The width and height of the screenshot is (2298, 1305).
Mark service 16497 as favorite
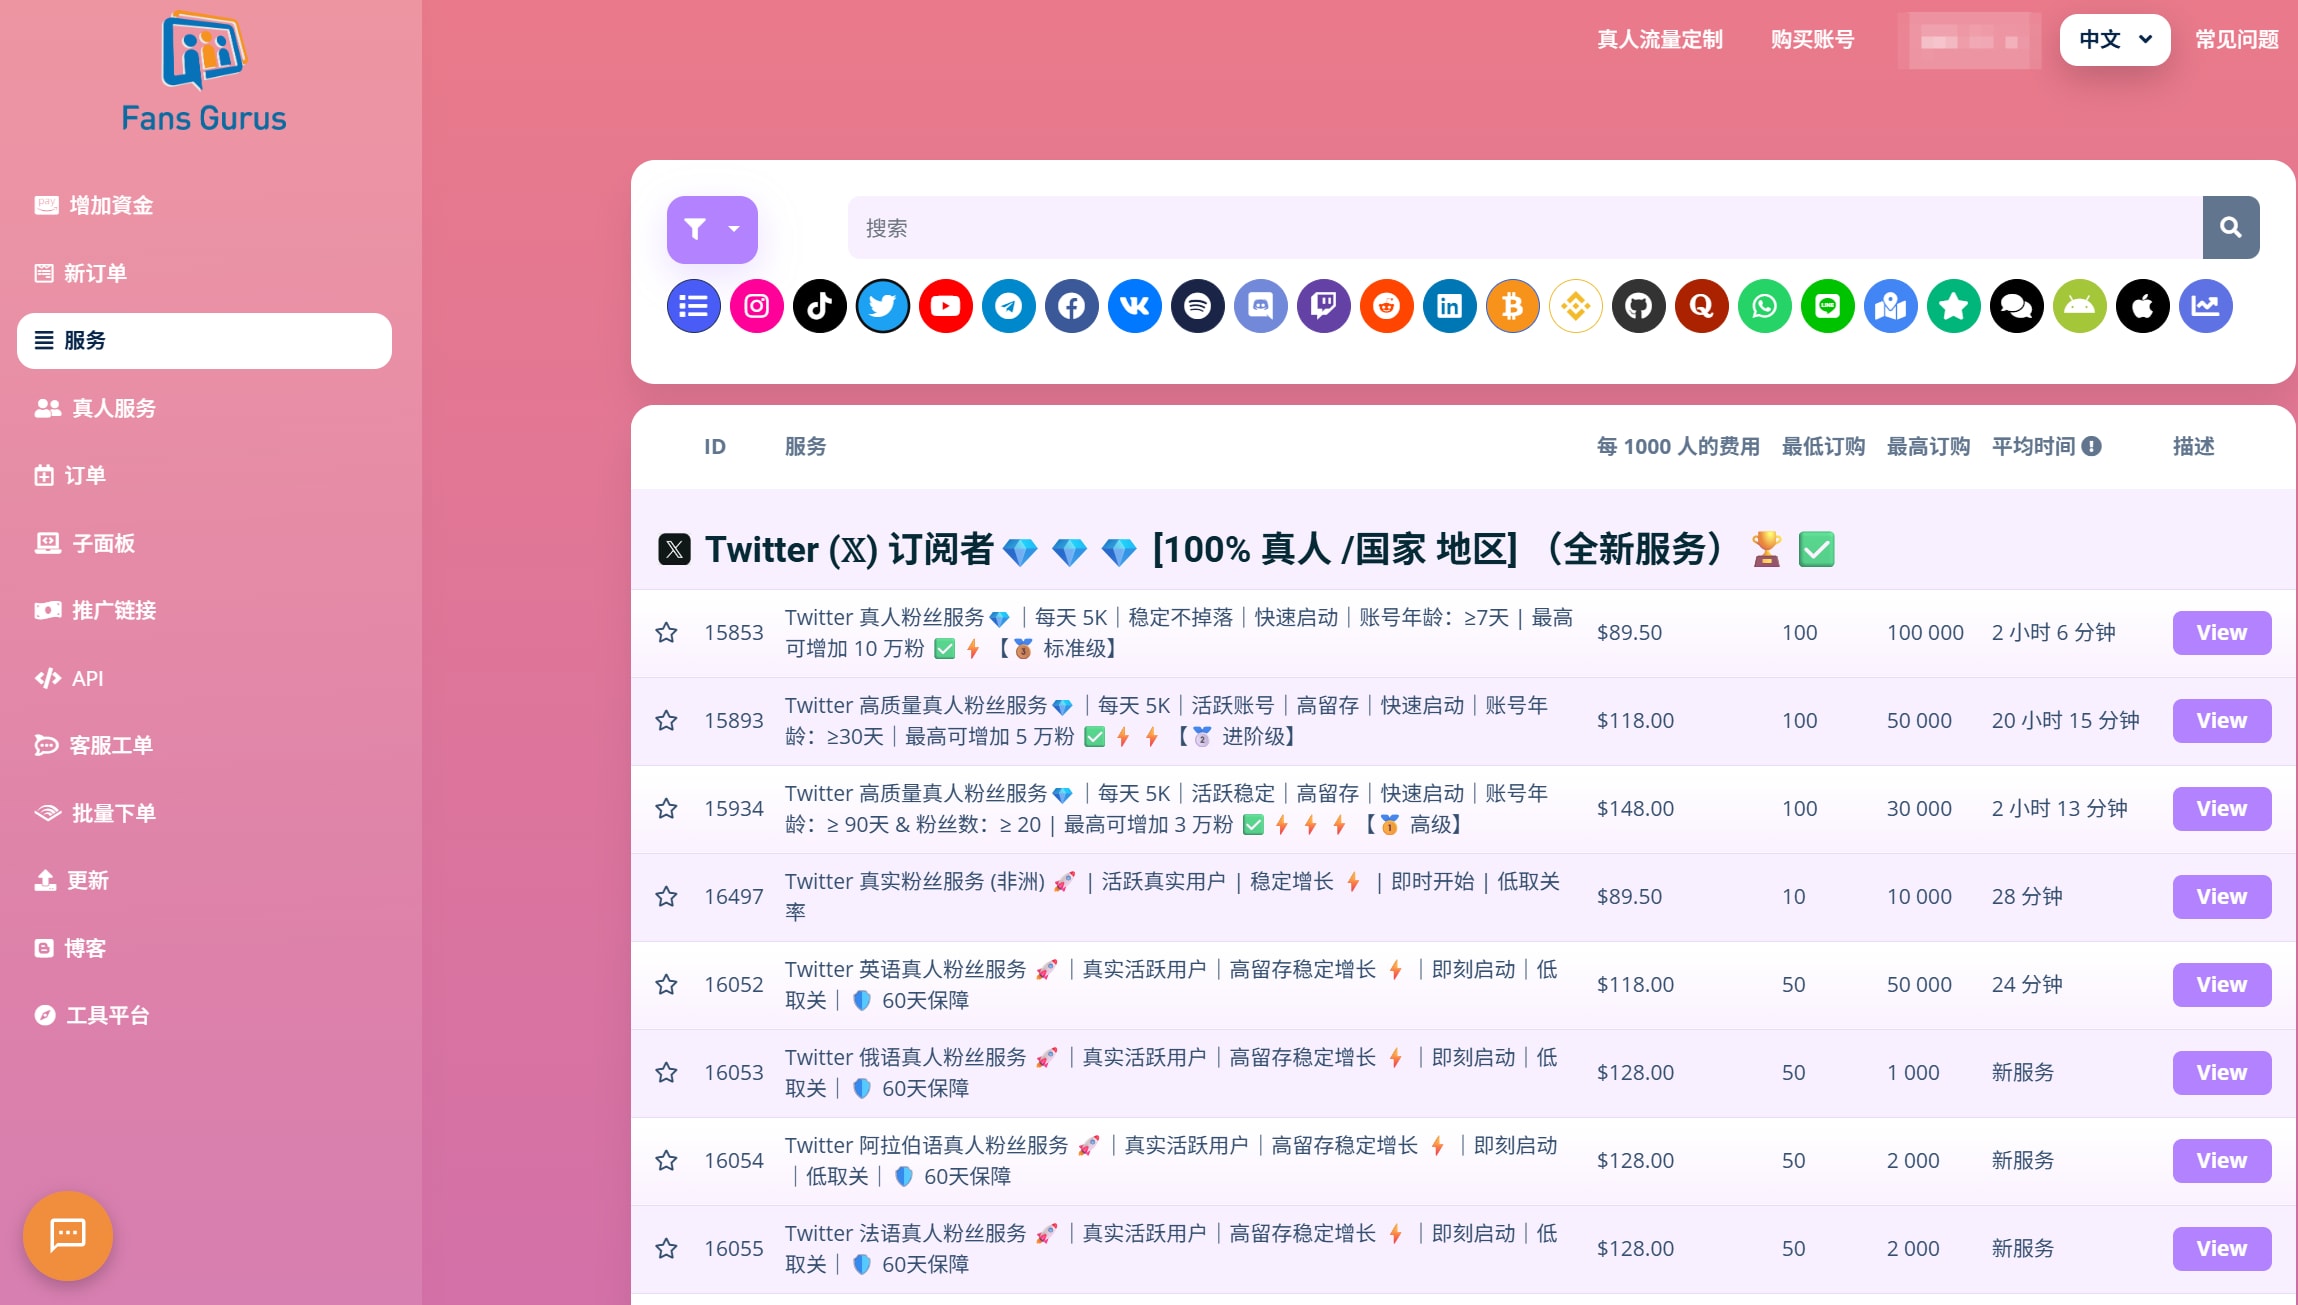(x=666, y=897)
